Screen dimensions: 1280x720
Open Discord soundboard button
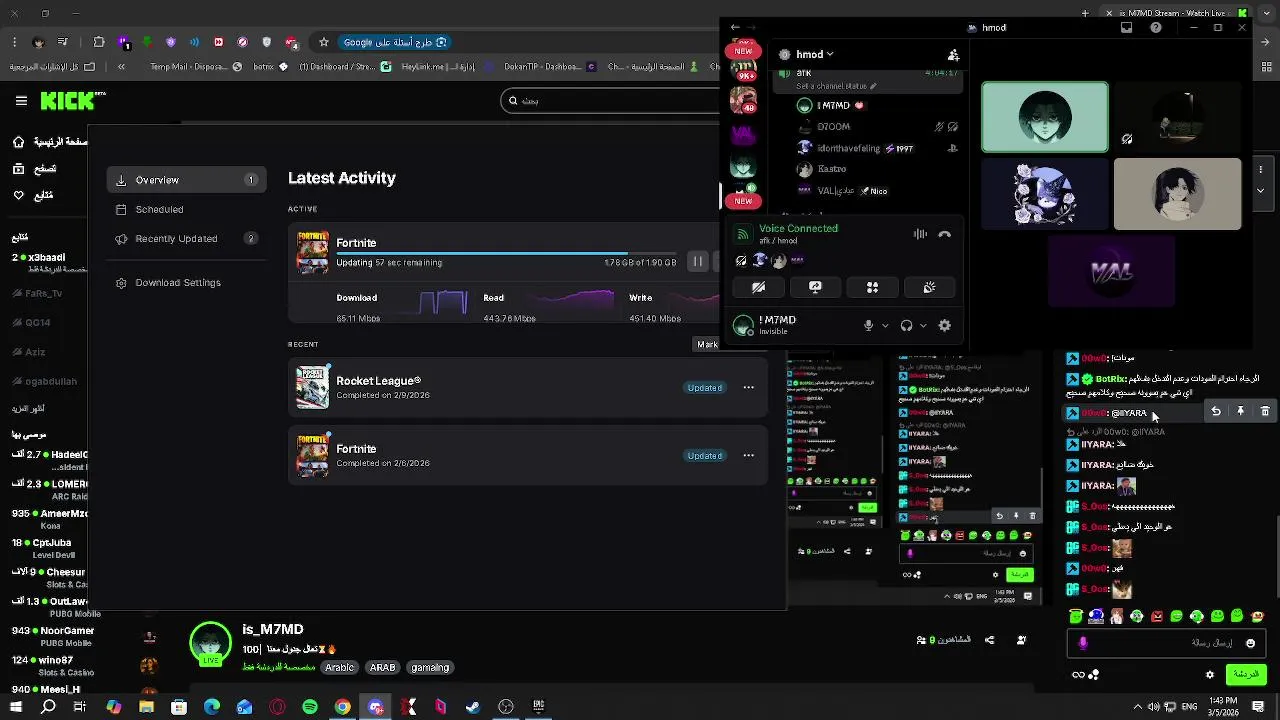point(929,288)
